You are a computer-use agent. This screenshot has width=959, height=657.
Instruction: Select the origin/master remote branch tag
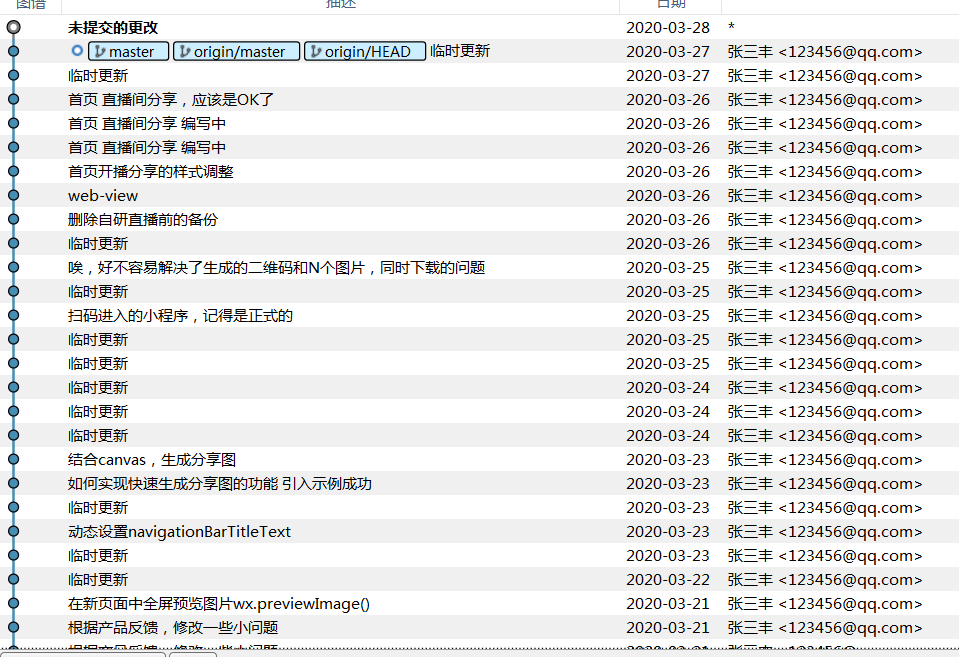pyautogui.click(x=236, y=52)
